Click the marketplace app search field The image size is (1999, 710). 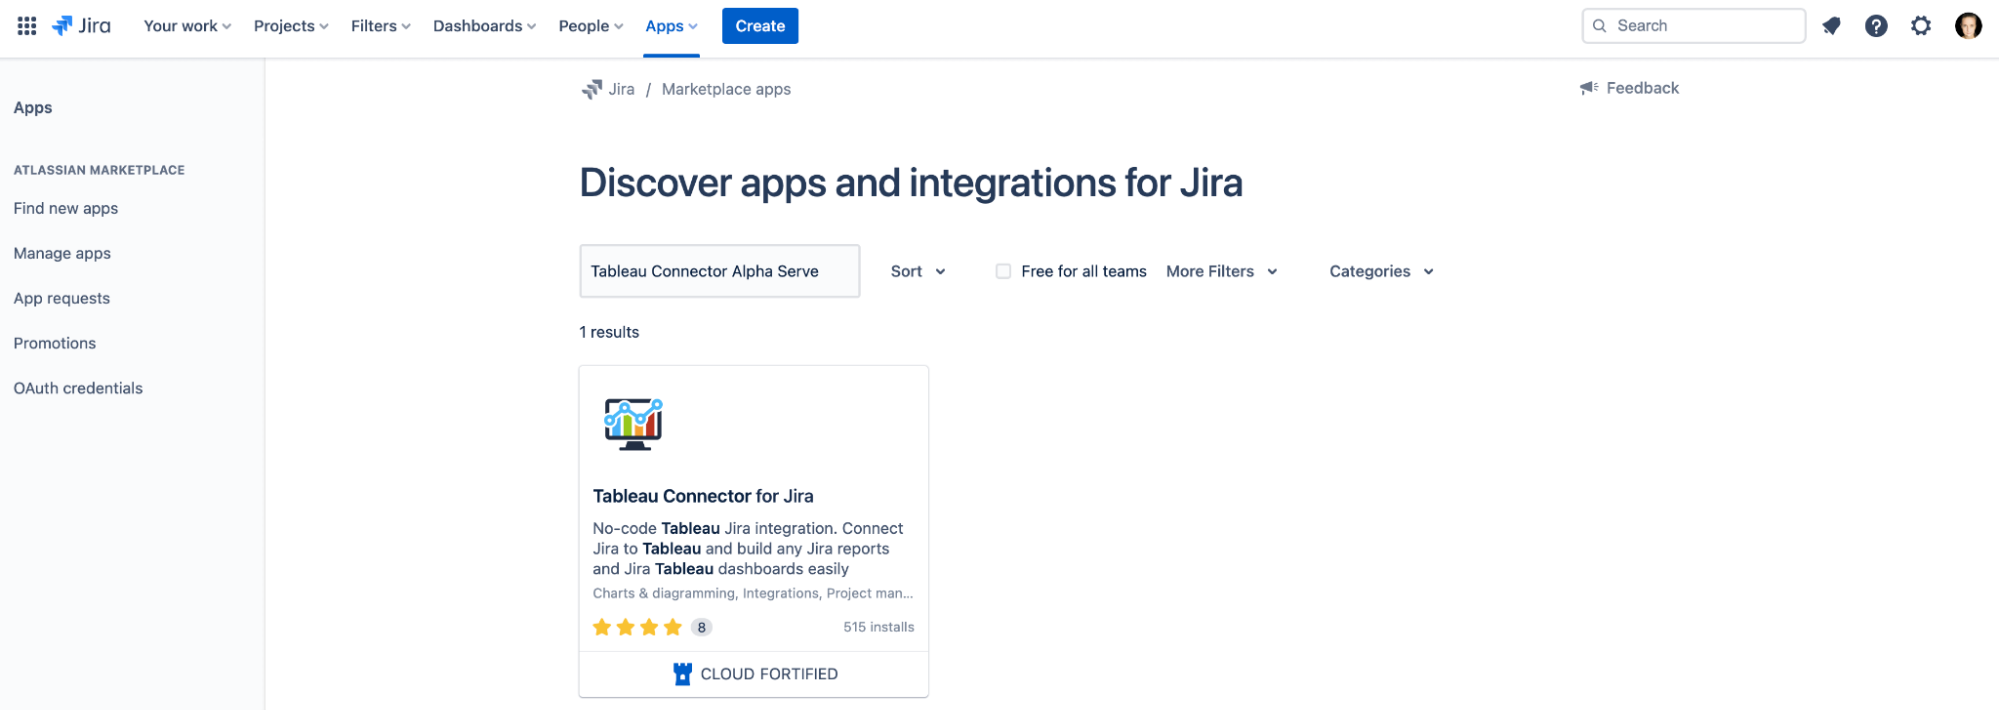pos(719,271)
